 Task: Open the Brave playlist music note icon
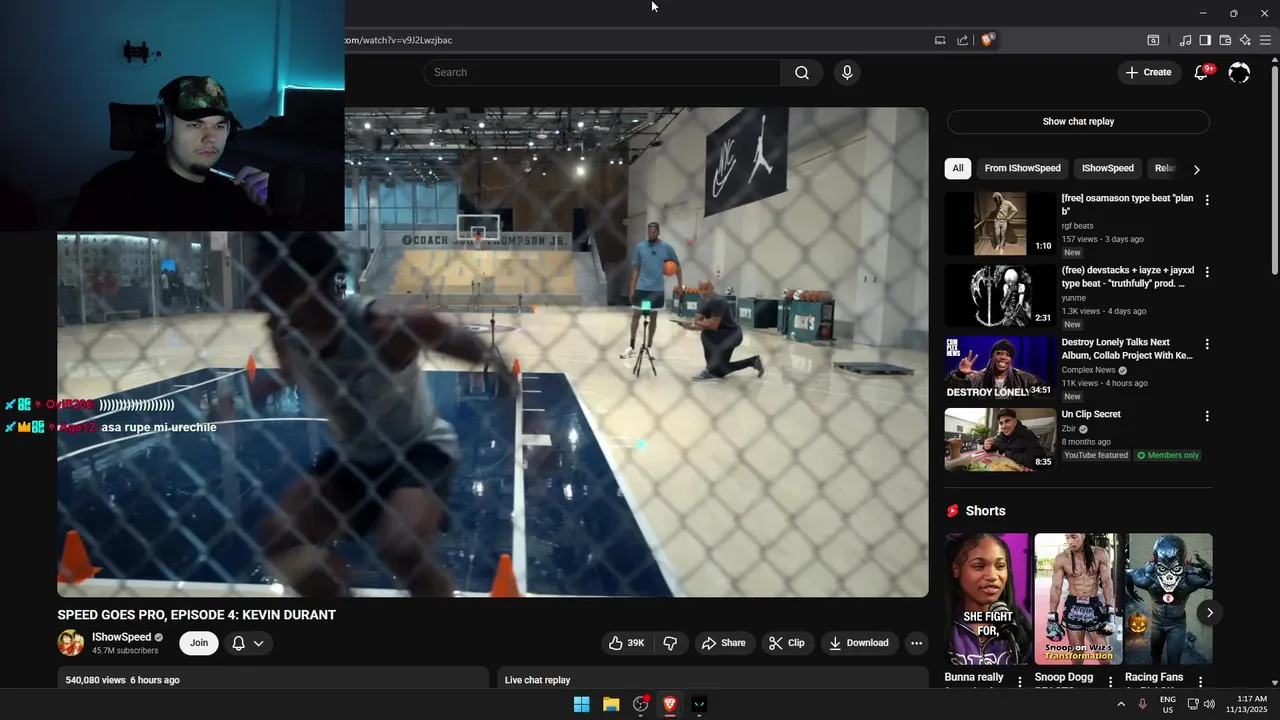pyautogui.click(x=1185, y=40)
